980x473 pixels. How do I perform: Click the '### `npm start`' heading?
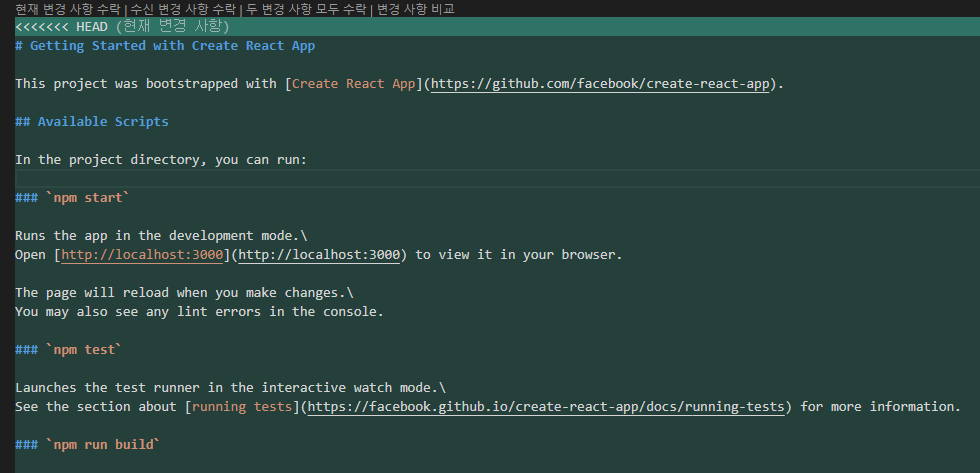coord(72,198)
